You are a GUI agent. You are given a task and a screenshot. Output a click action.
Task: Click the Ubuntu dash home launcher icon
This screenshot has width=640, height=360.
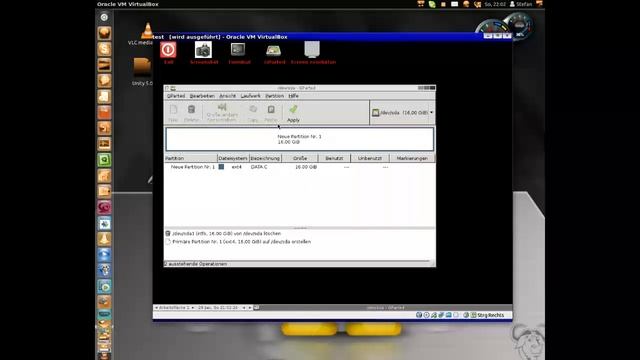(x=104, y=17)
